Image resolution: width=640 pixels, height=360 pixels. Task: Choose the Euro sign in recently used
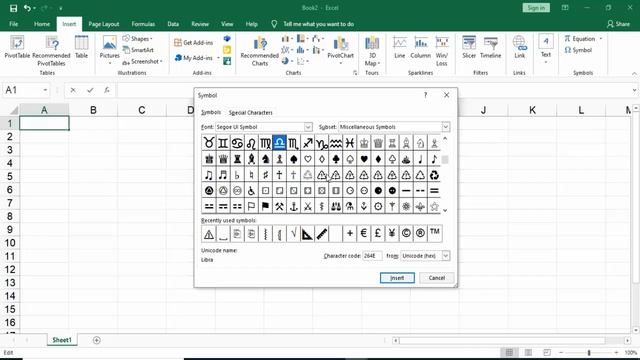pyautogui.click(x=364, y=233)
